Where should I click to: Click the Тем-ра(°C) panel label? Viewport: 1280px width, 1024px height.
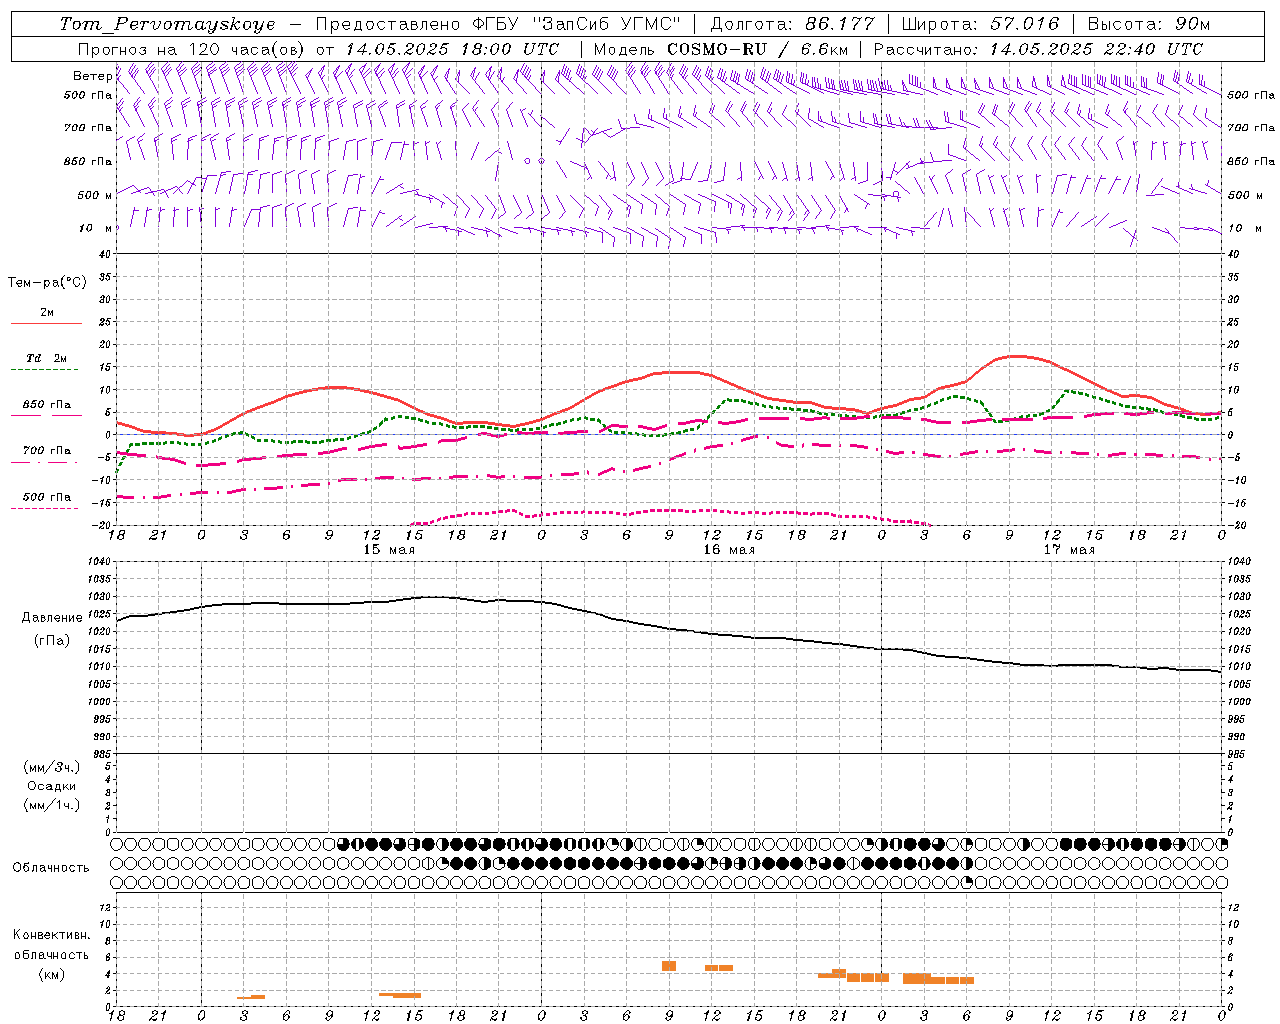point(47,283)
